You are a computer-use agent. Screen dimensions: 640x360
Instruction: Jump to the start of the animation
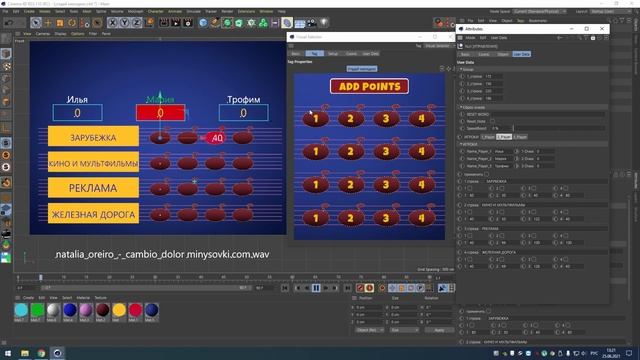tap(285, 288)
